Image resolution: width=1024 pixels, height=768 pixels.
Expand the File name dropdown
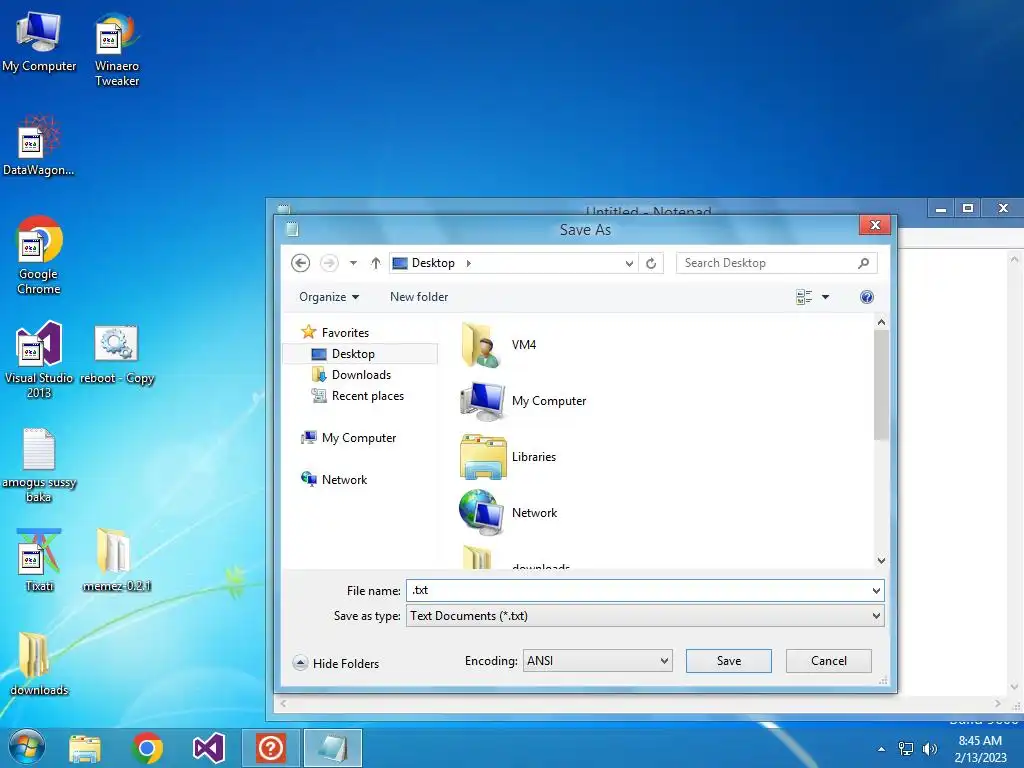point(876,590)
